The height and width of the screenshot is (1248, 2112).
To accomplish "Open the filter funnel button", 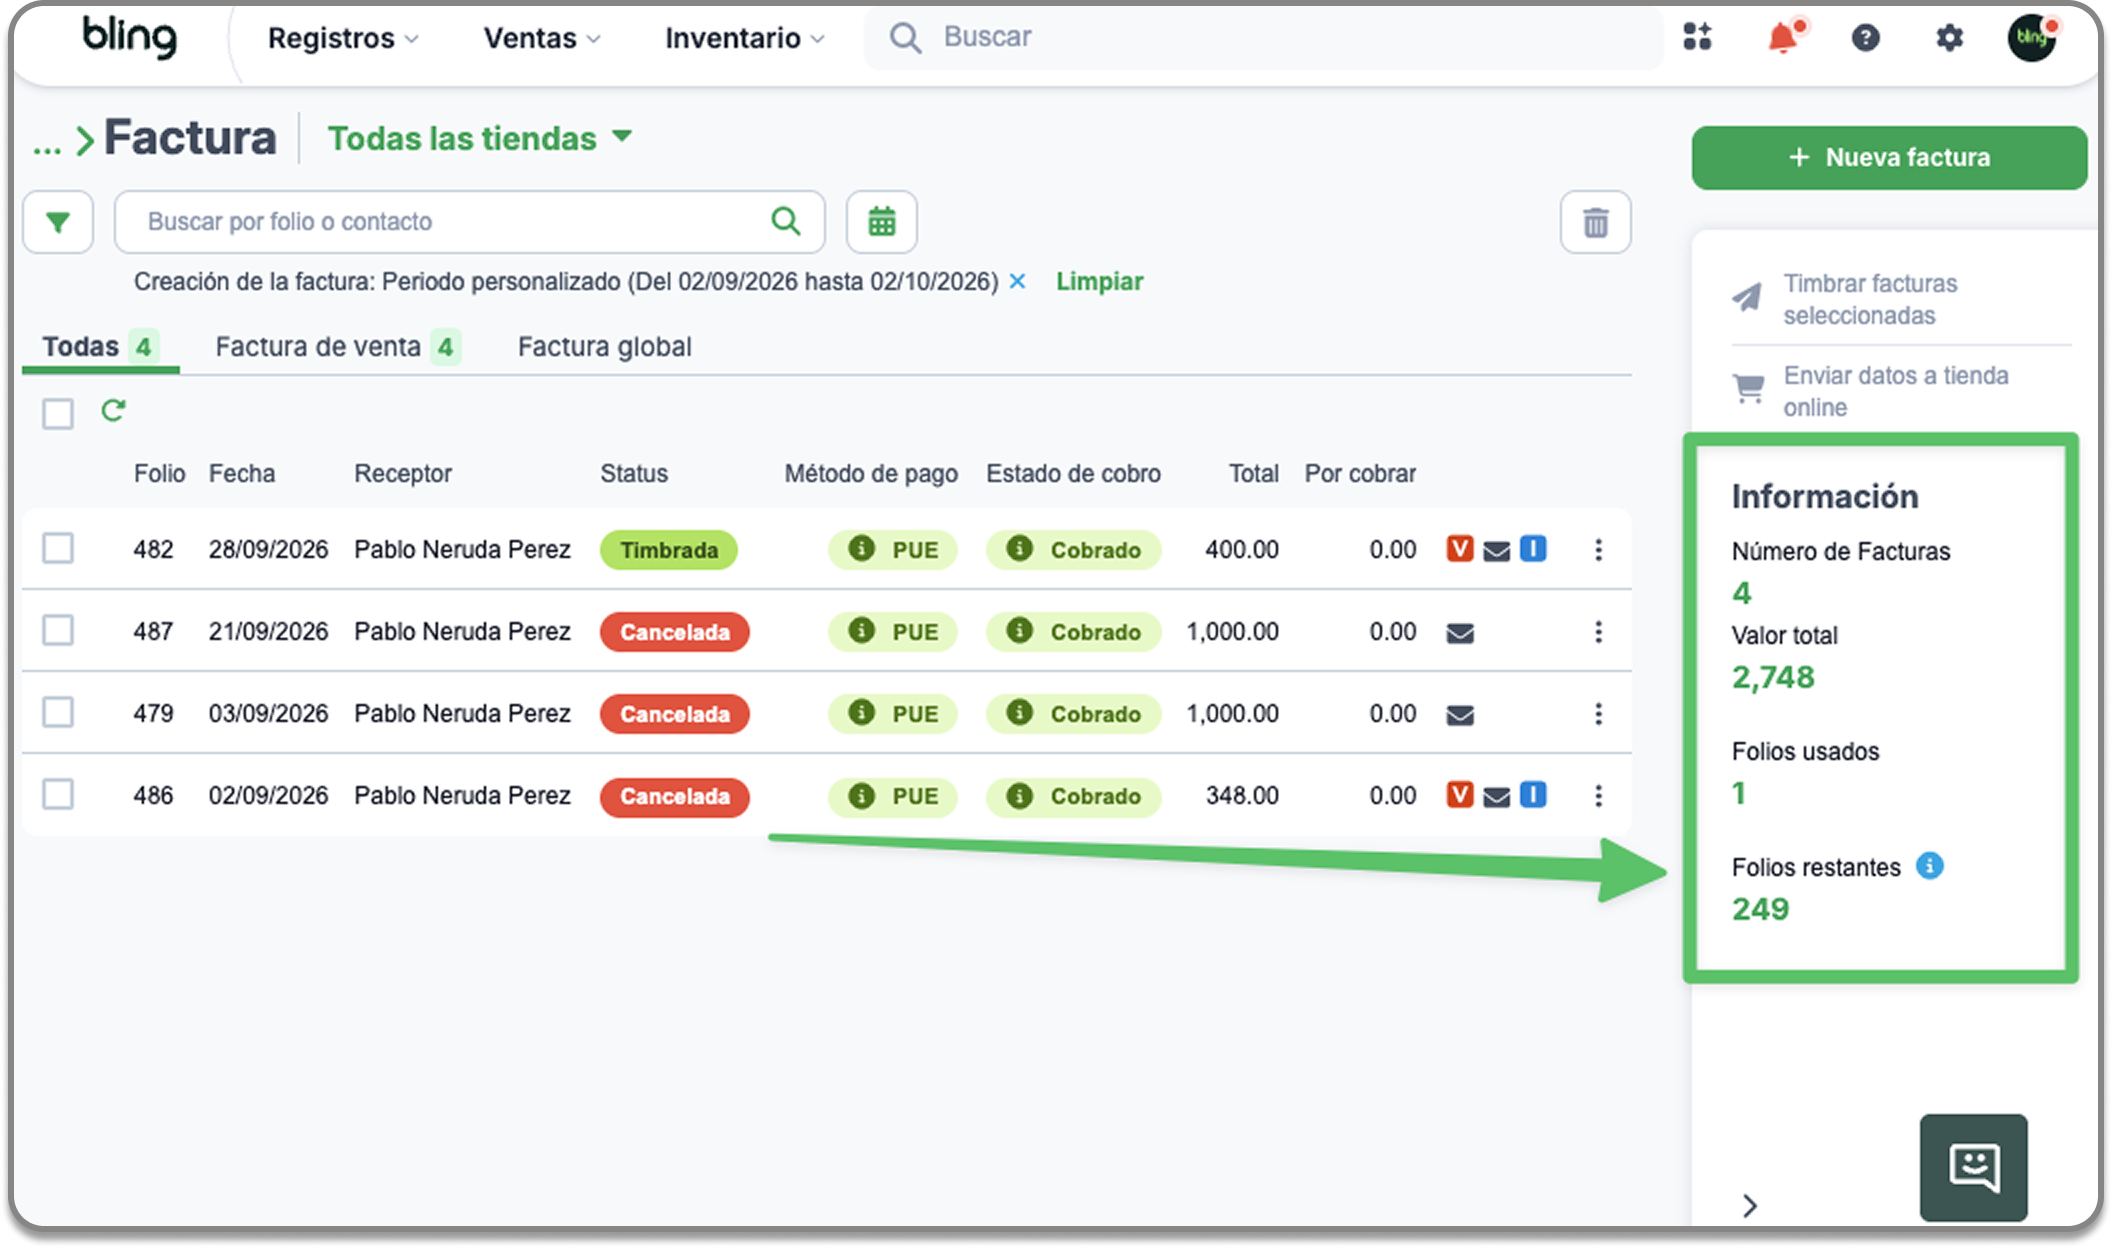I will pos(58,222).
